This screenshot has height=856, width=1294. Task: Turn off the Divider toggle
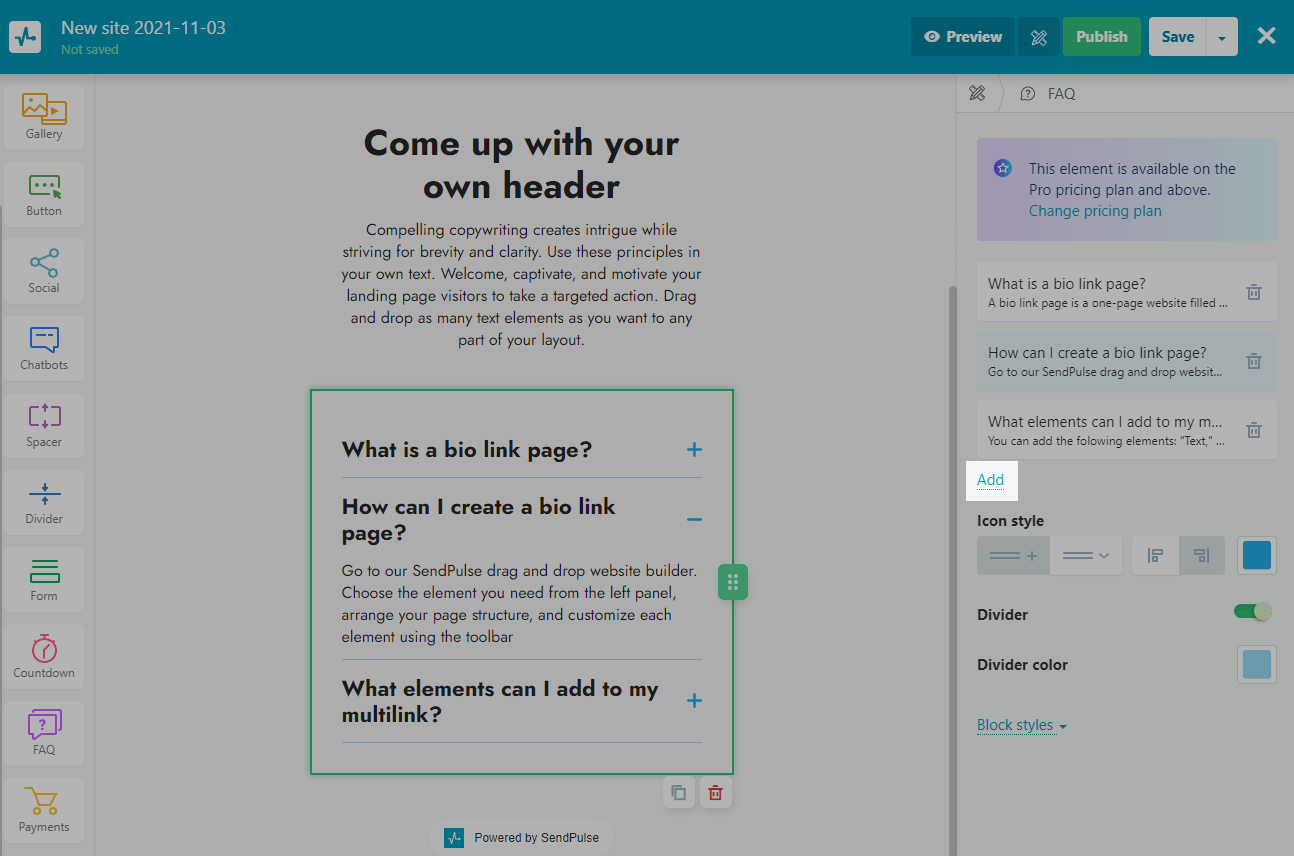click(1253, 611)
